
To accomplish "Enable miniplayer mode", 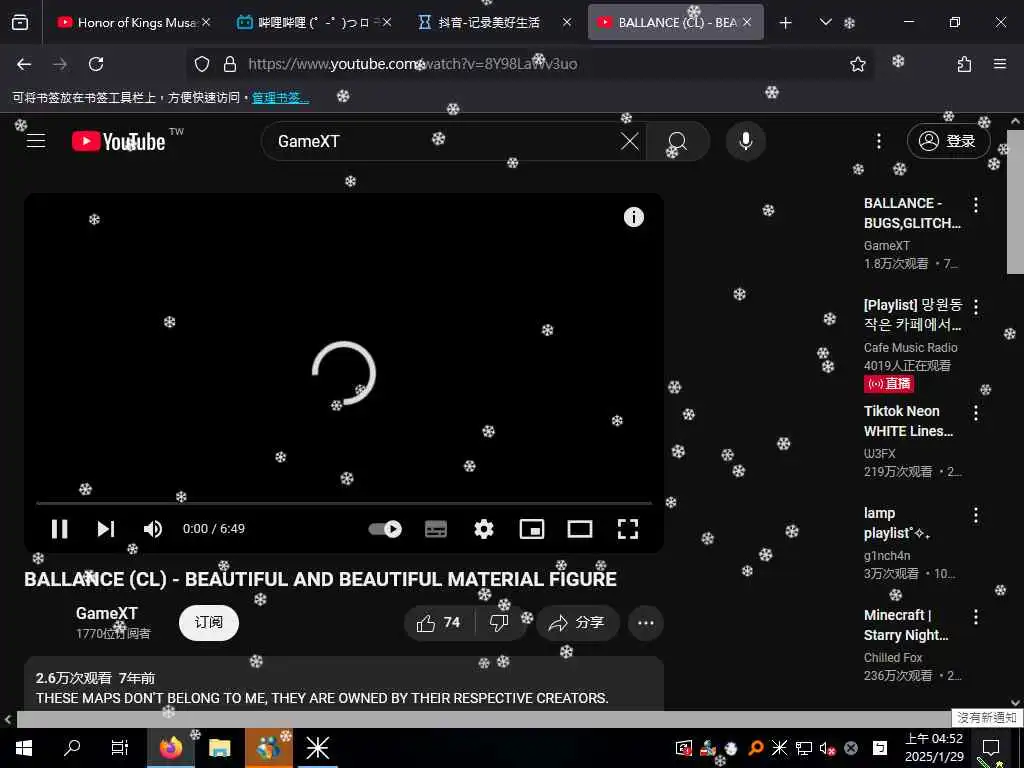I will point(532,528).
